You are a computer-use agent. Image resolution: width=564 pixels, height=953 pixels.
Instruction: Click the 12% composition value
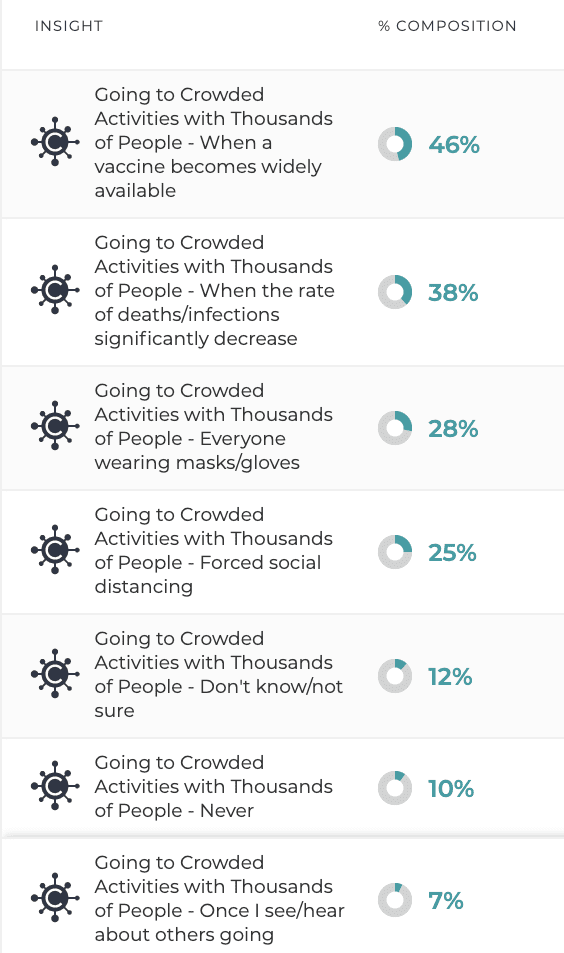pyautogui.click(x=450, y=676)
